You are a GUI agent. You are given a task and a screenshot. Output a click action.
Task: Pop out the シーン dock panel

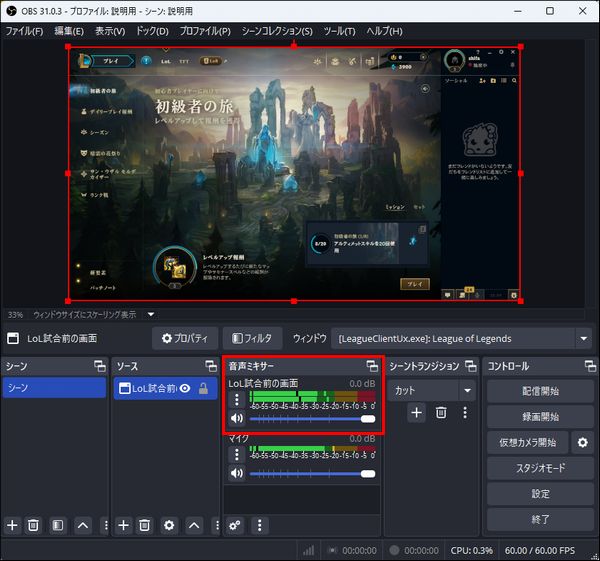[100, 366]
